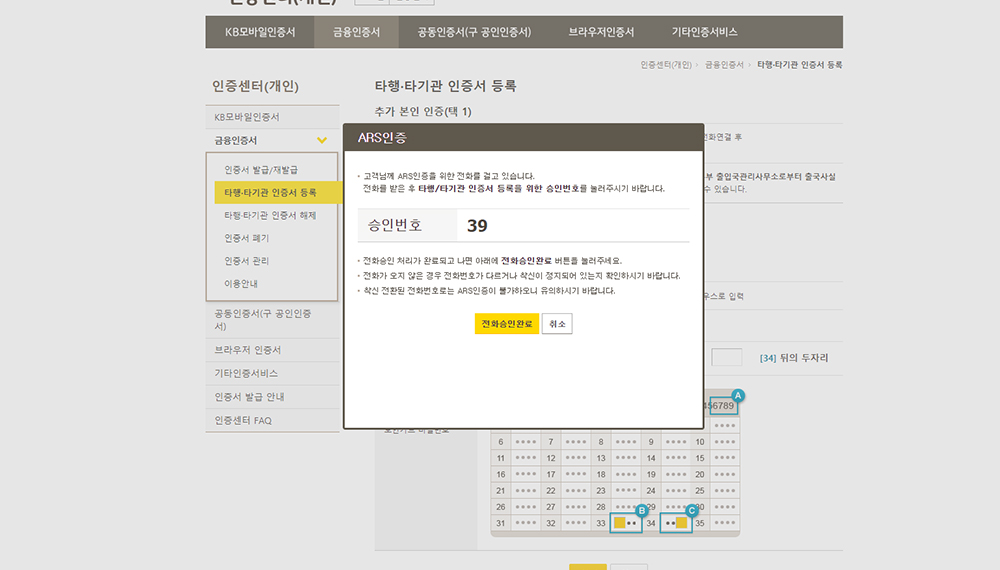Click the approval number 39

pos(477,226)
